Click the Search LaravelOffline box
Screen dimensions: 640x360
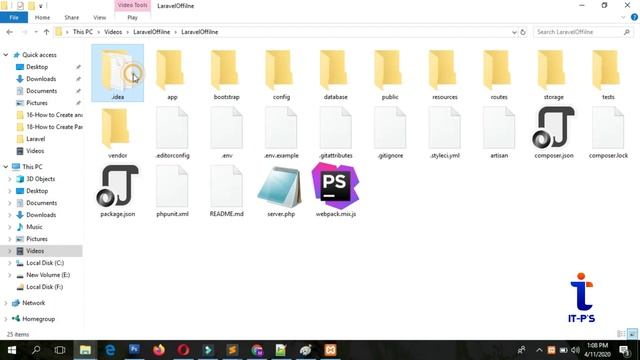[x=583, y=32]
